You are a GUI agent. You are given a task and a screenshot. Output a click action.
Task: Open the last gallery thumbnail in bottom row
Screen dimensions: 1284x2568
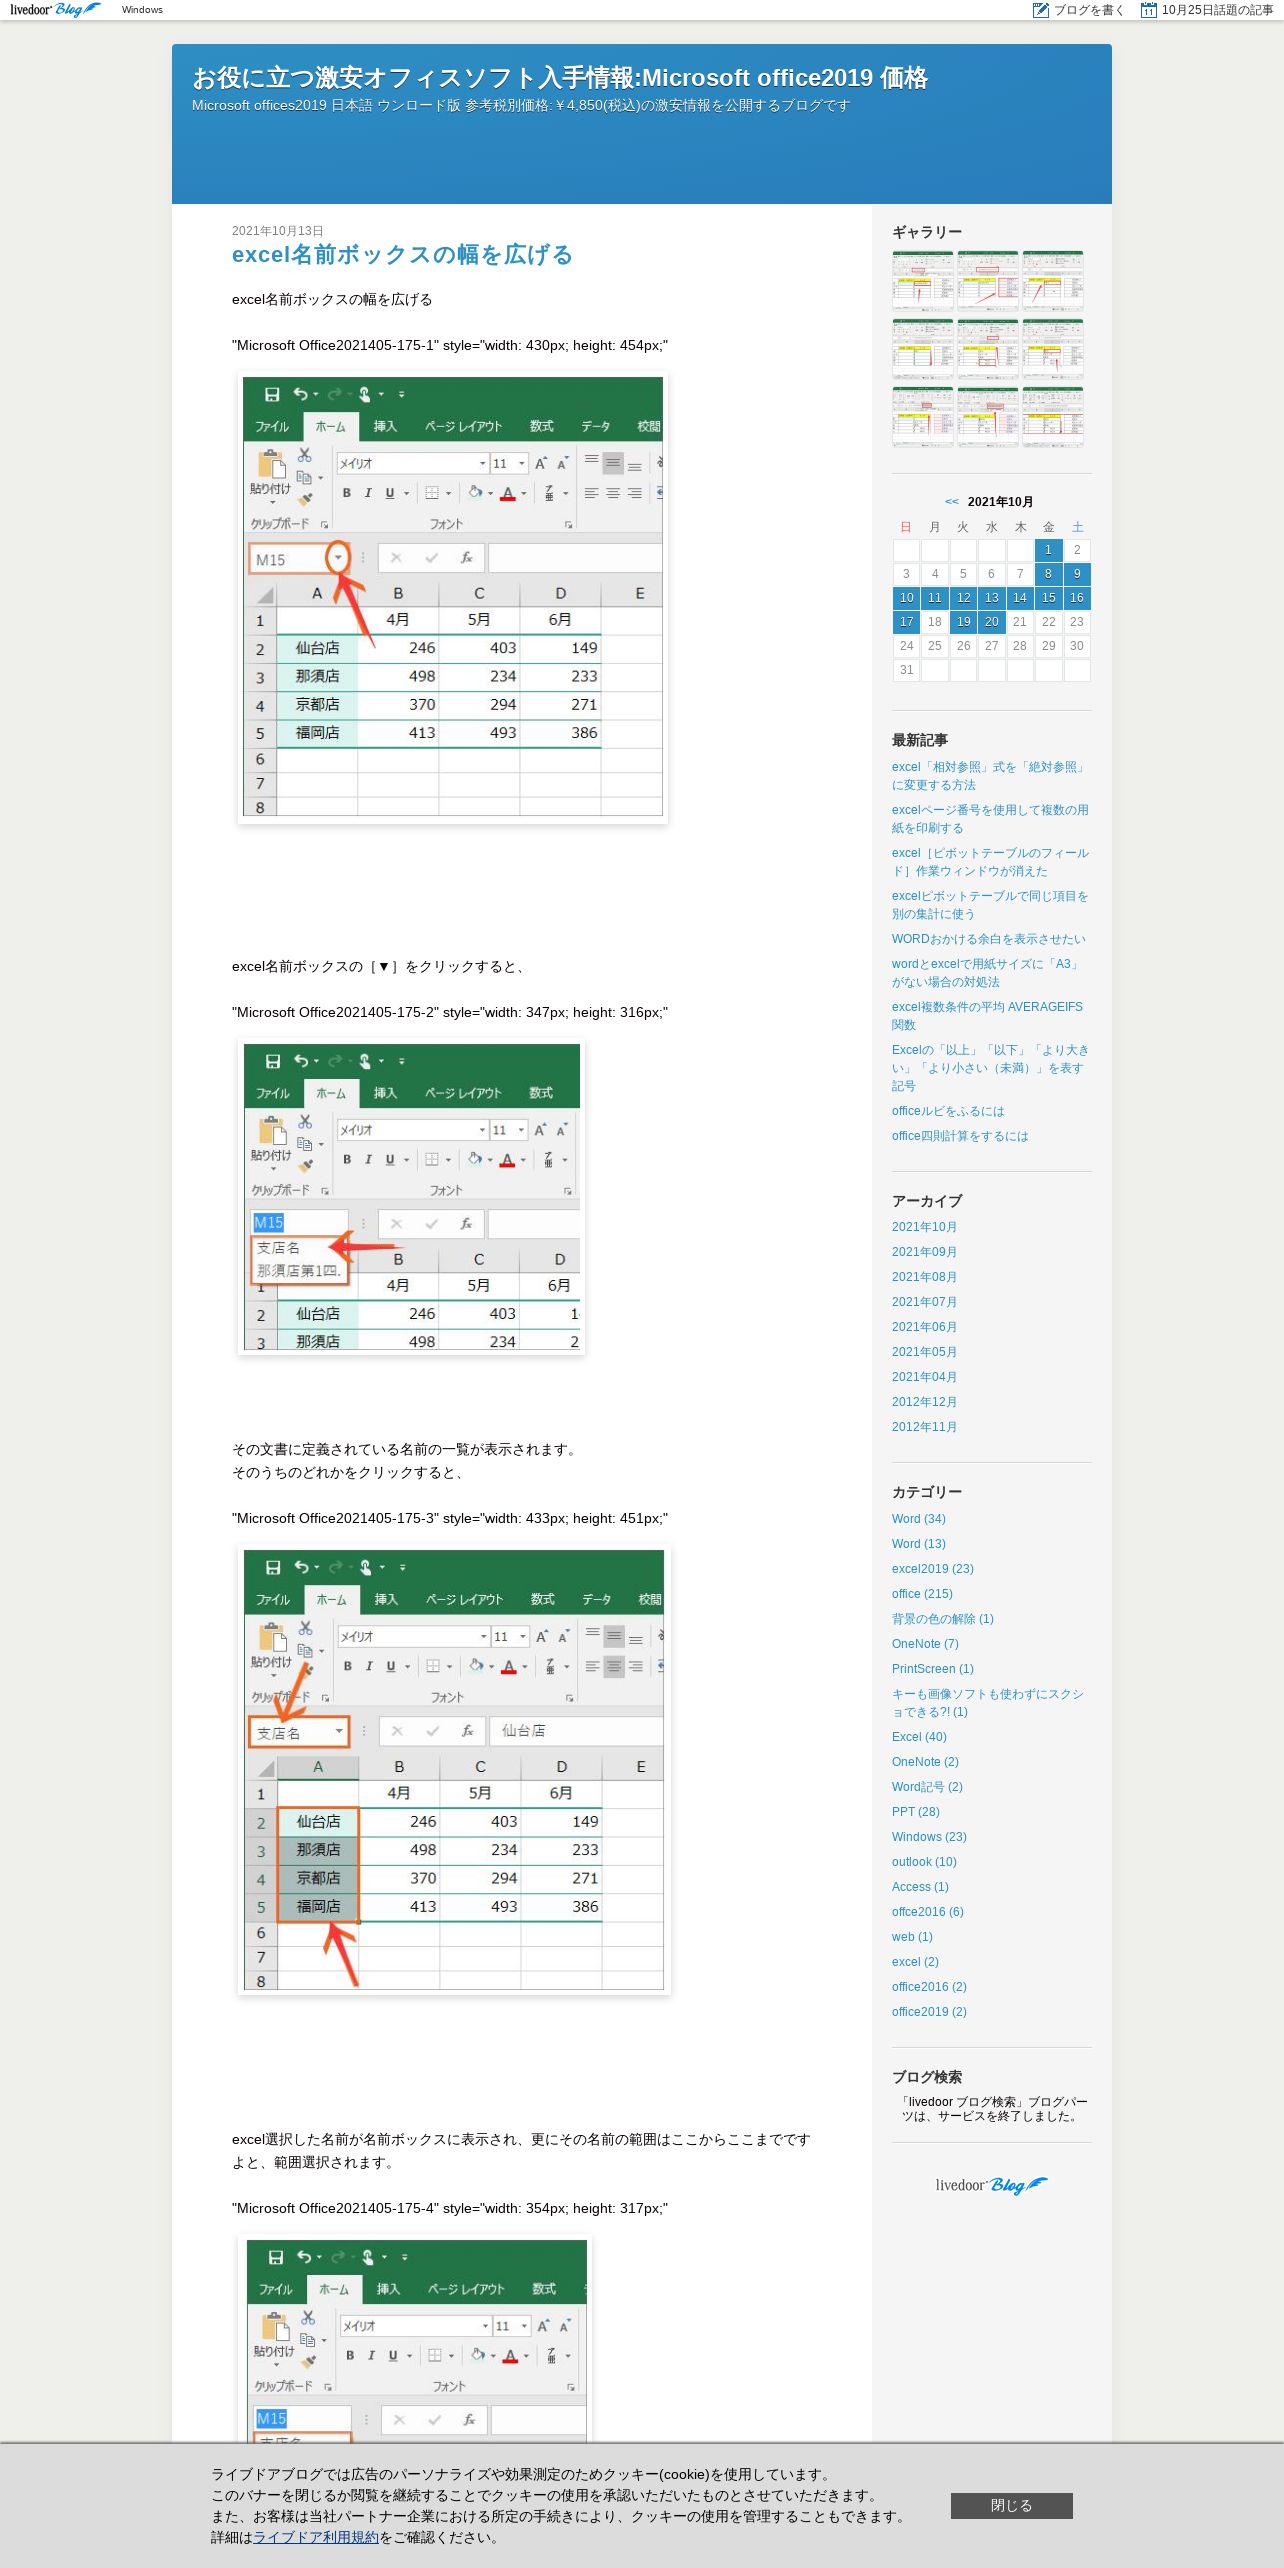[x=1053, y=416]
